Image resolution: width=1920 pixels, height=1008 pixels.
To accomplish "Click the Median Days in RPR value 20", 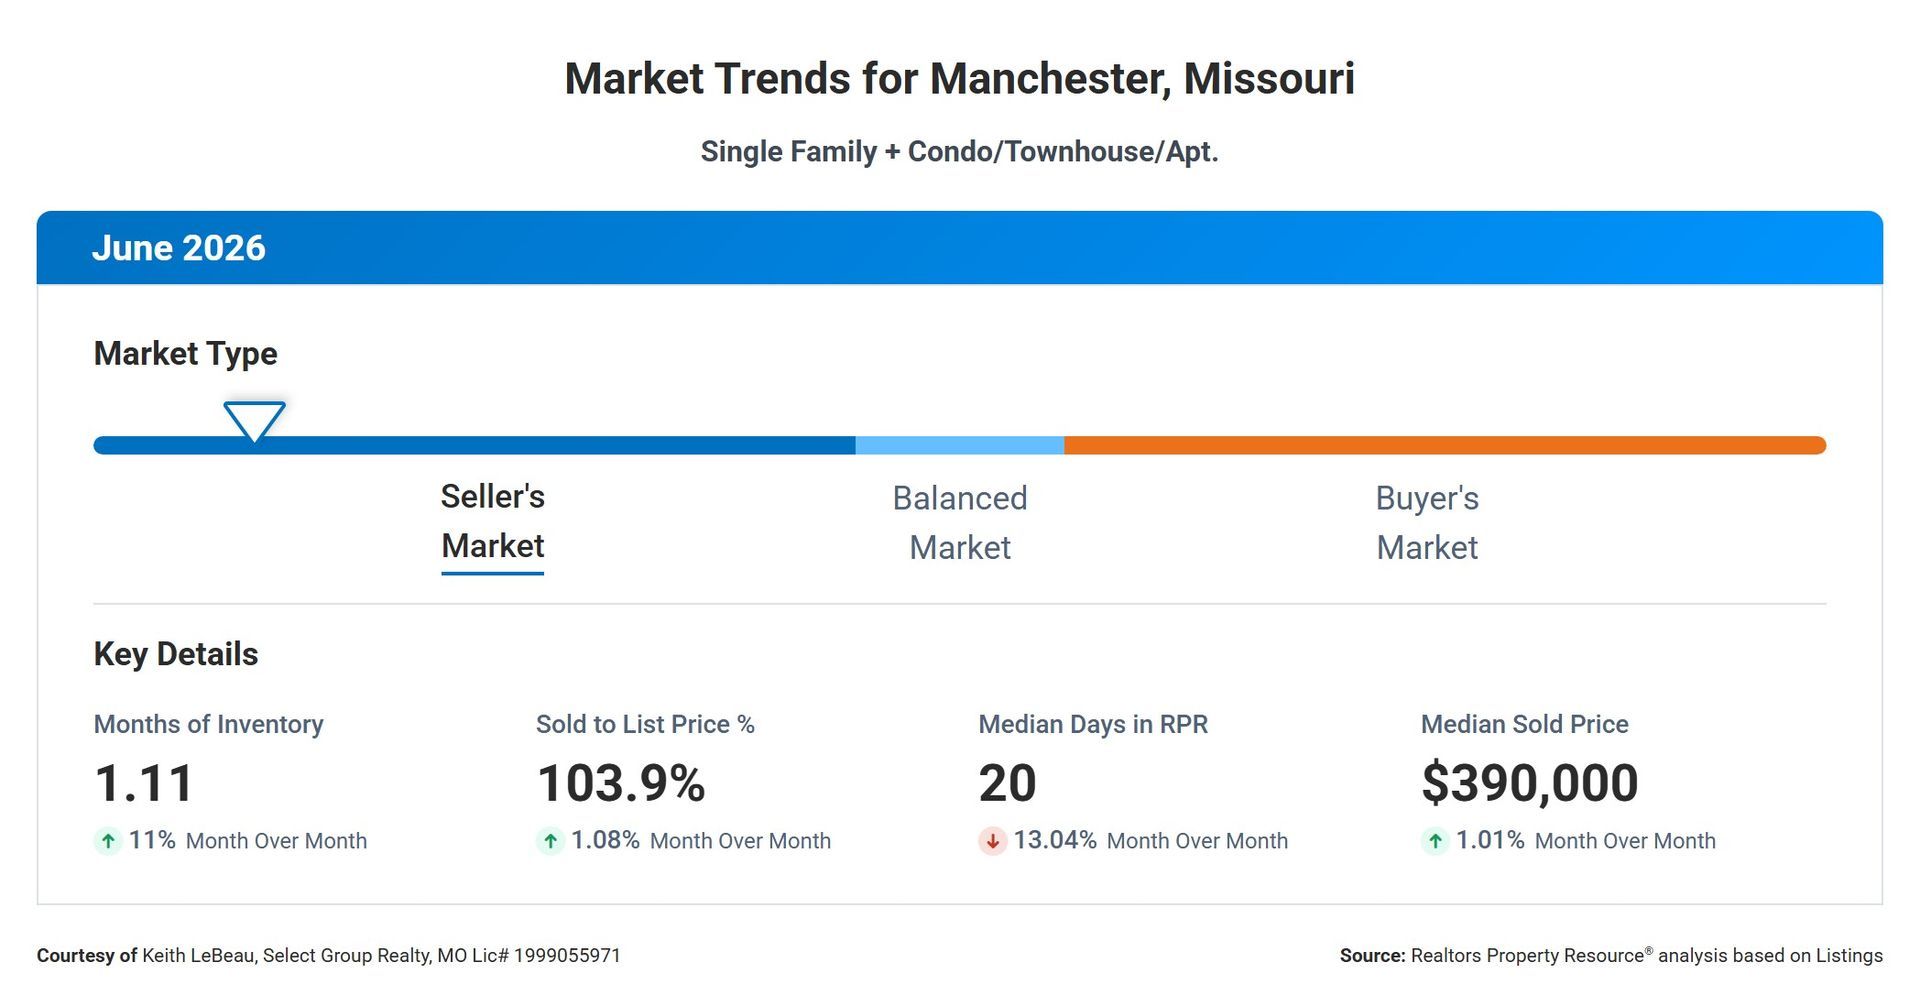I will pos(1008,783).
